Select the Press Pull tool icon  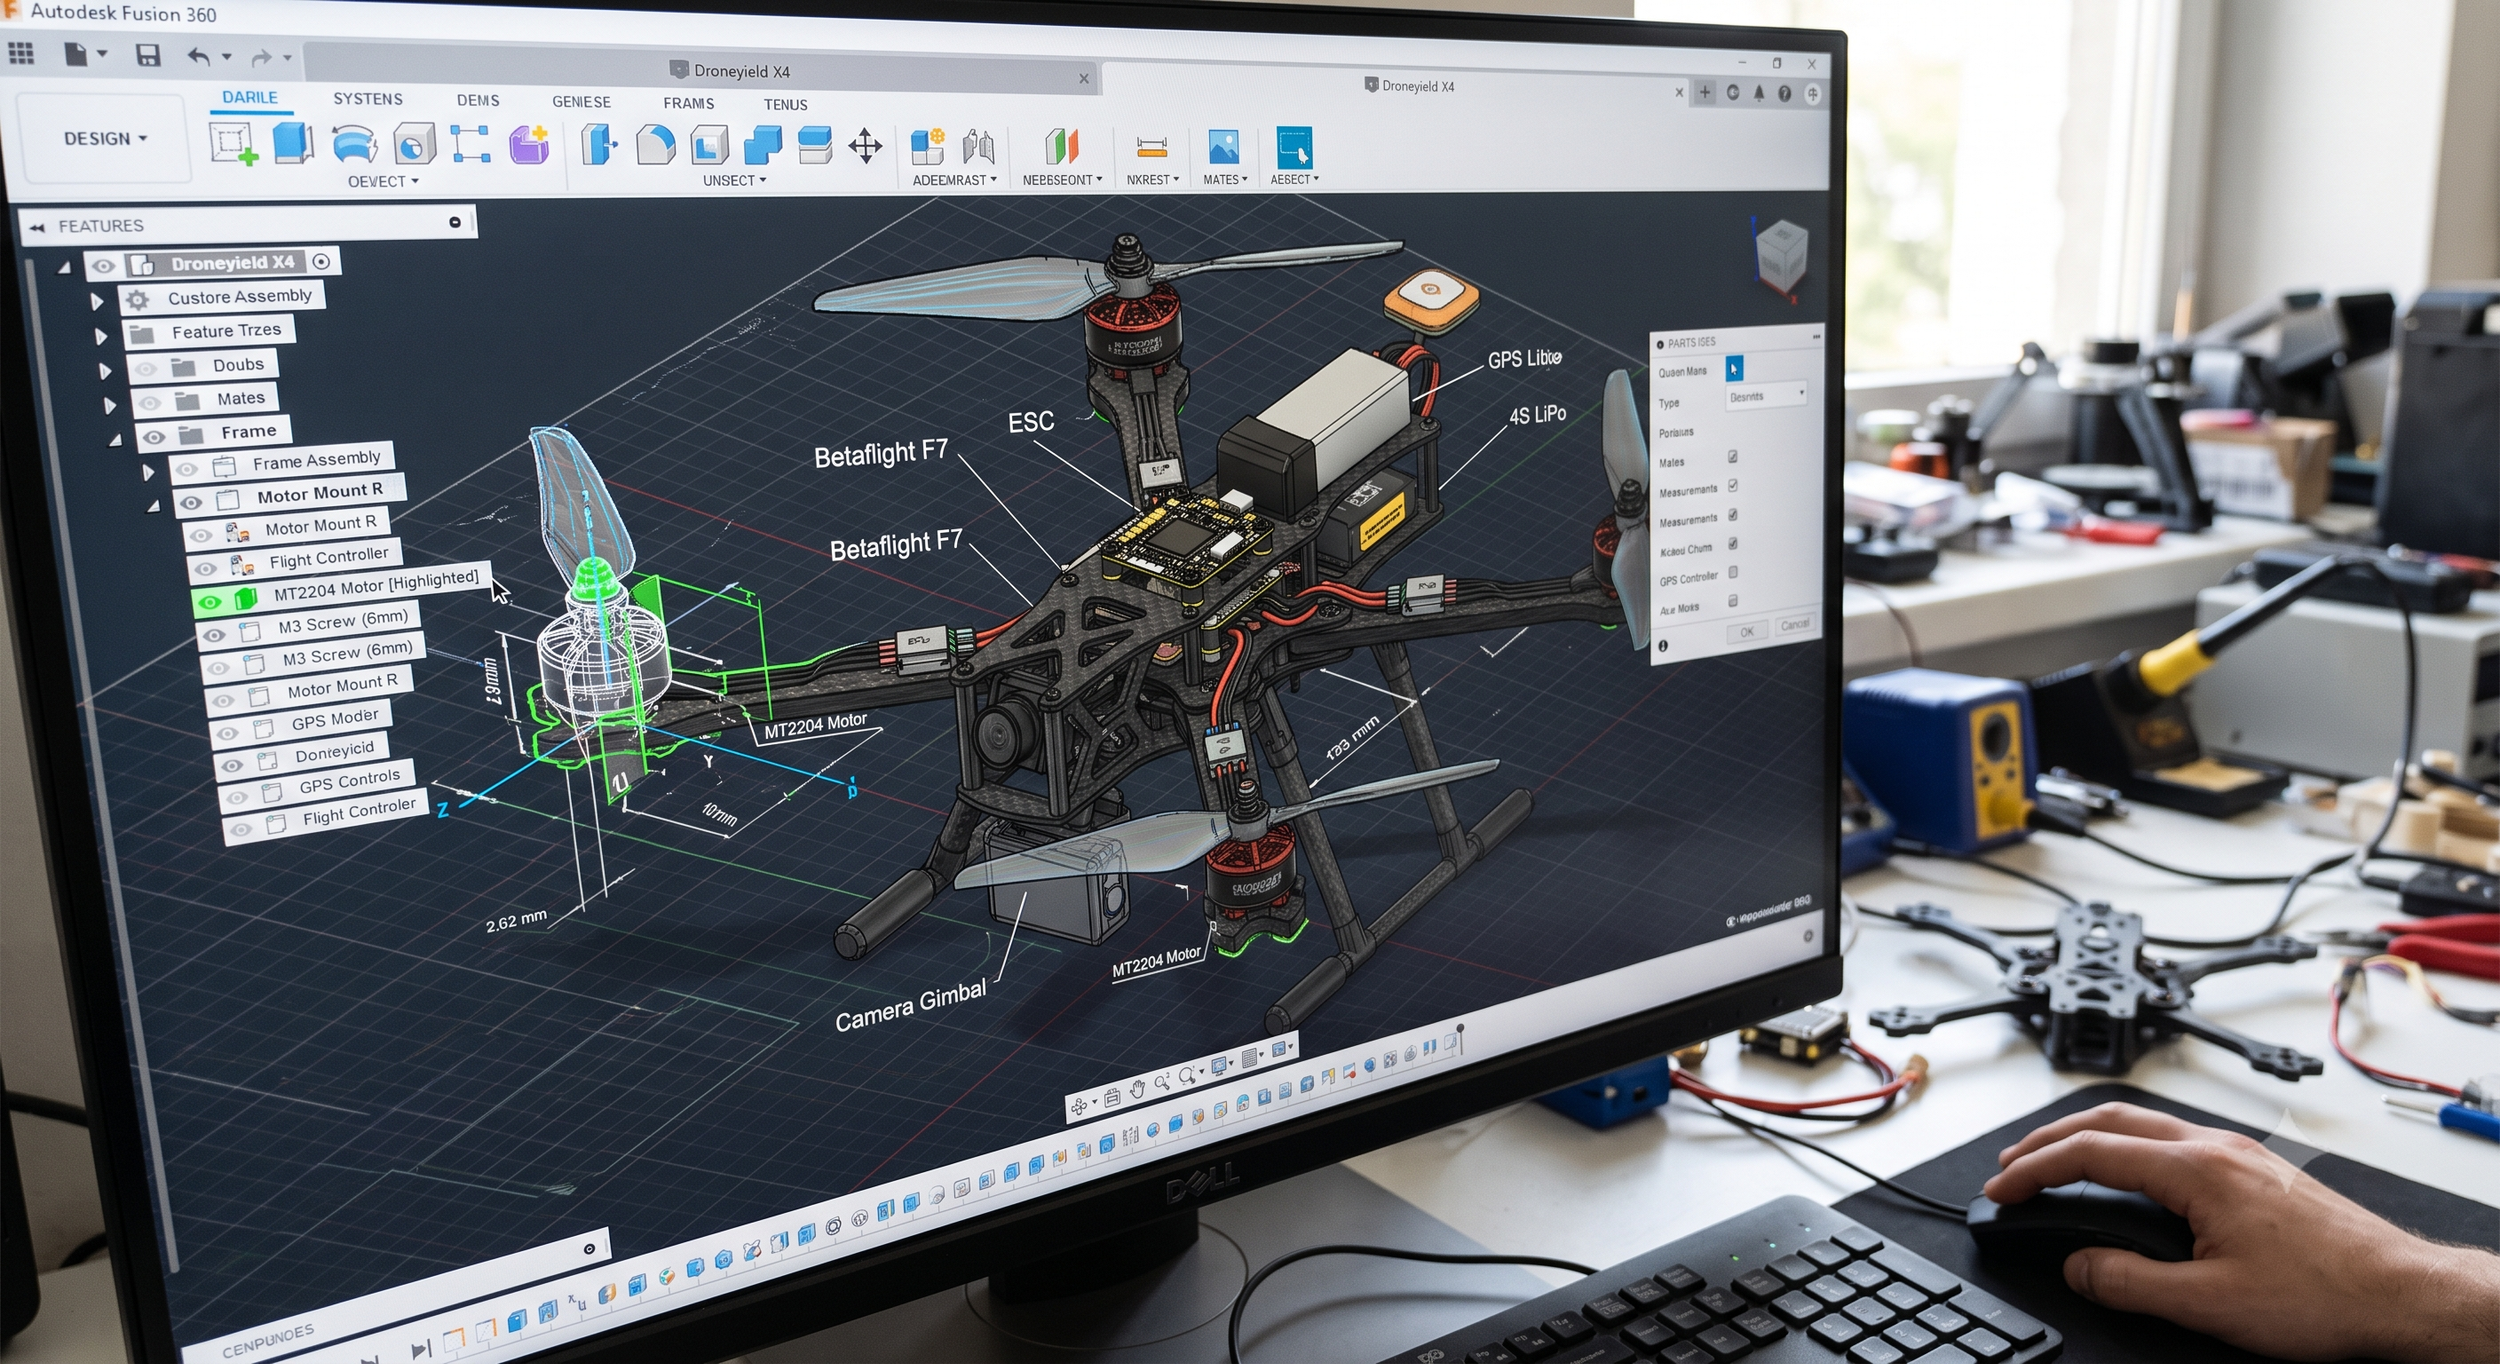(598, 145)
